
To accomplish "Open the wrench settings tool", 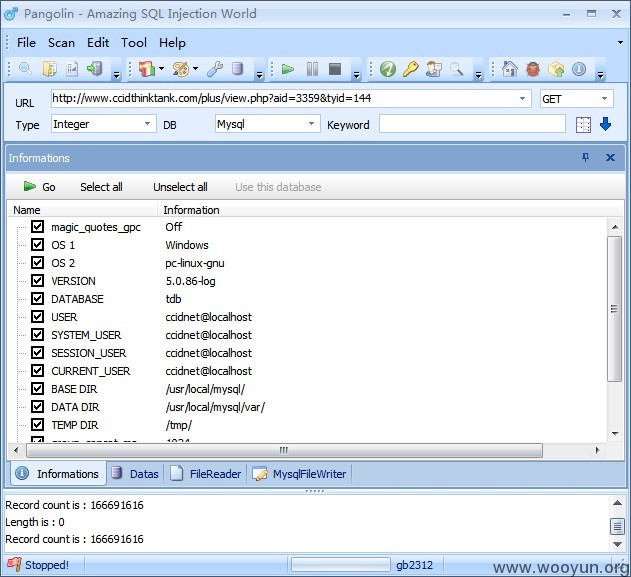I will 215,69.
